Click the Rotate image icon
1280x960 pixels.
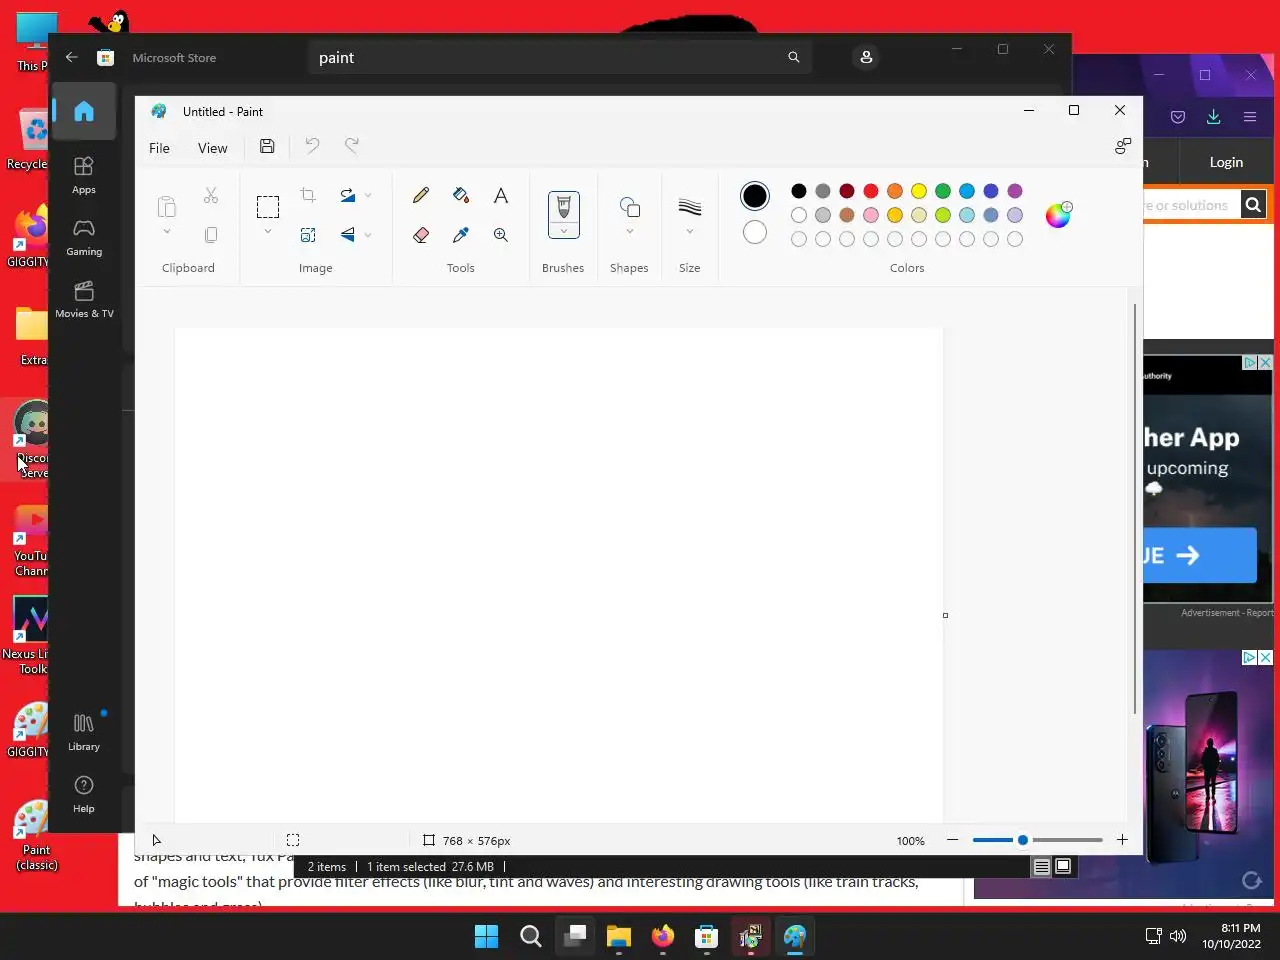coord(348,195)
